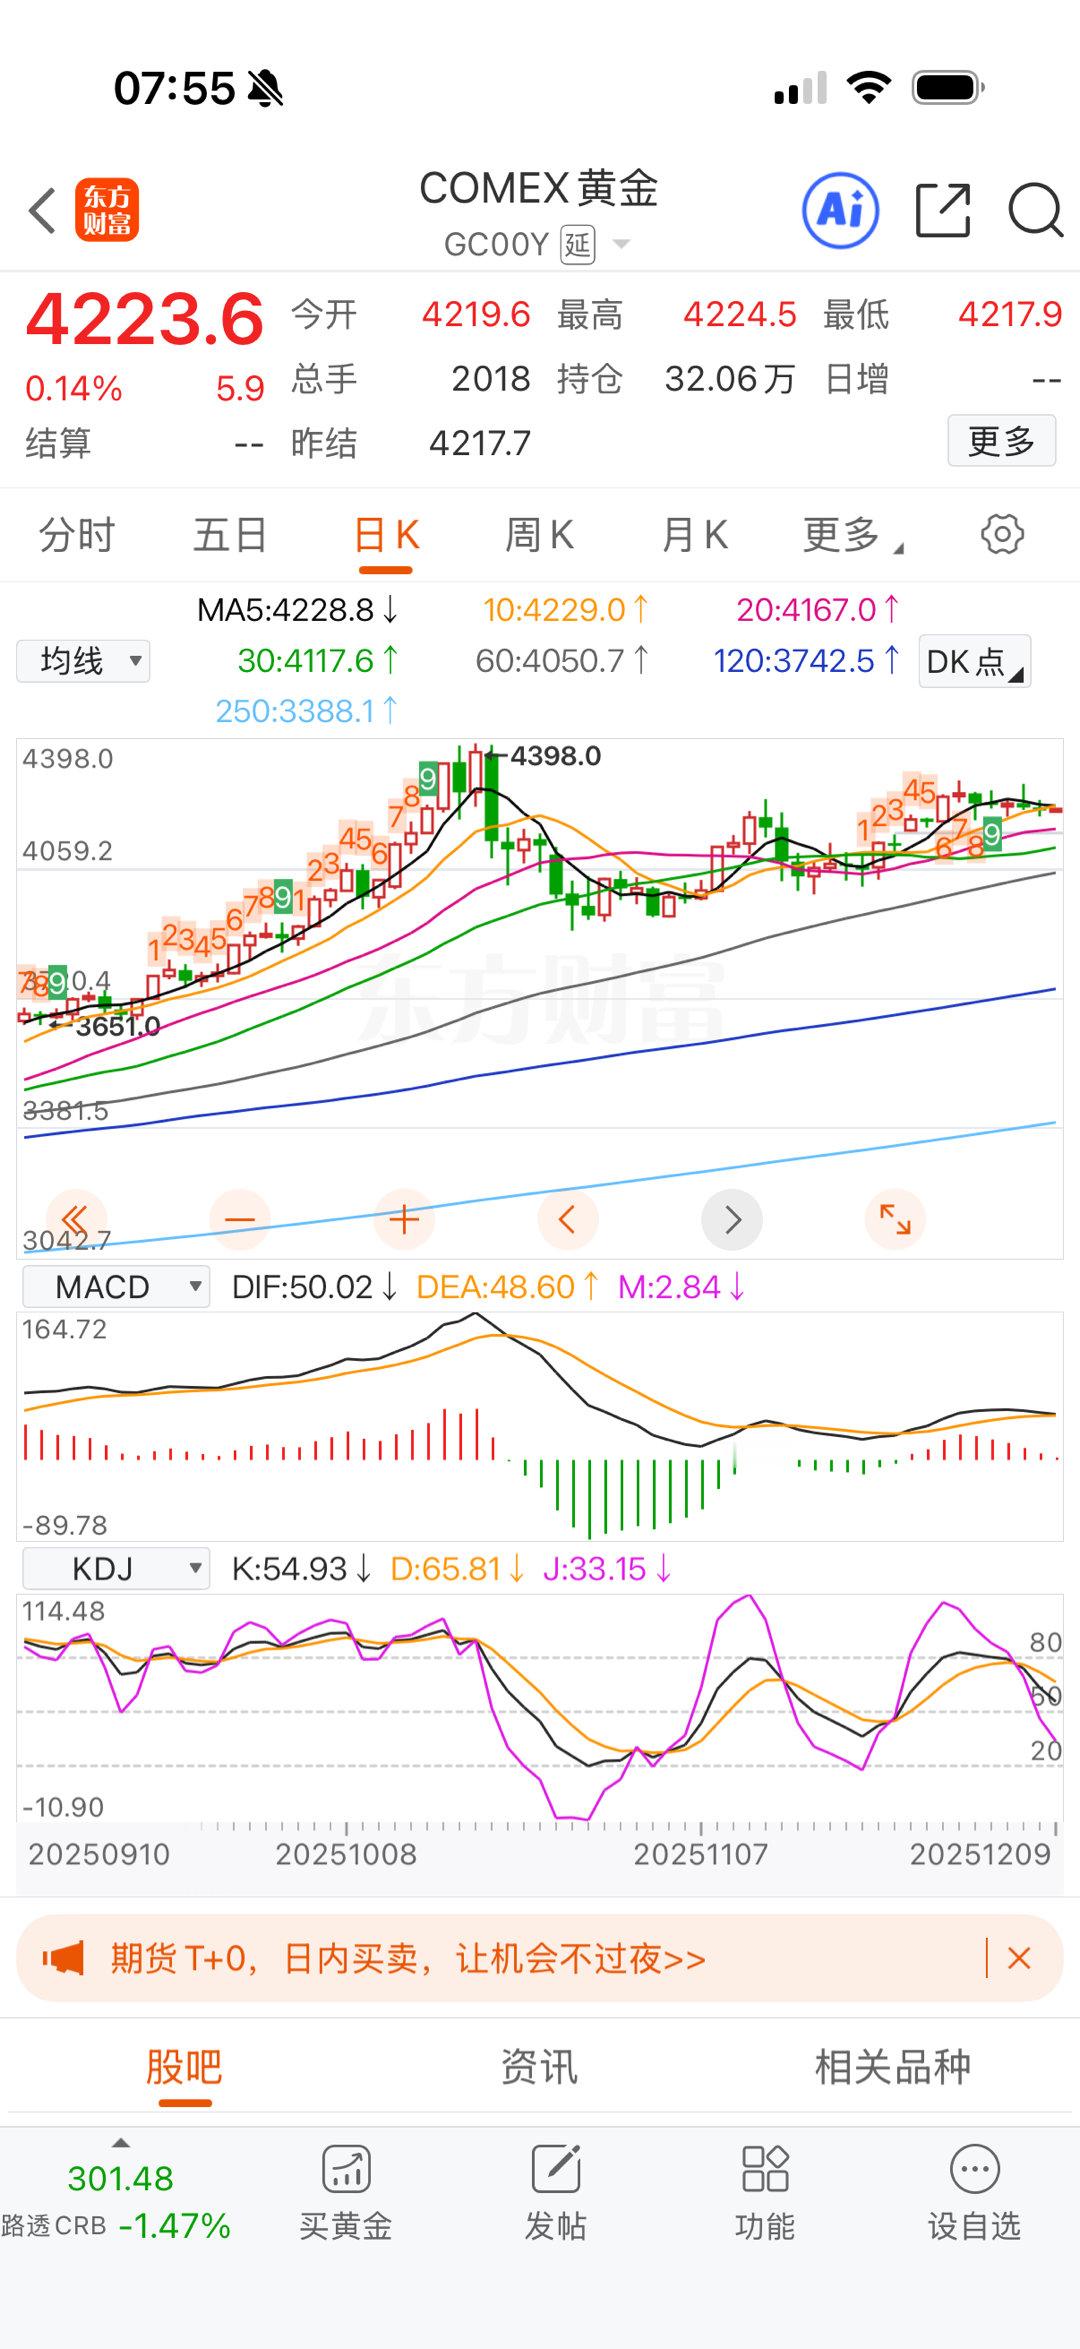Tap 发帖 compose icon
Screen dimensions: 1080x2349
pos(556,2195)
